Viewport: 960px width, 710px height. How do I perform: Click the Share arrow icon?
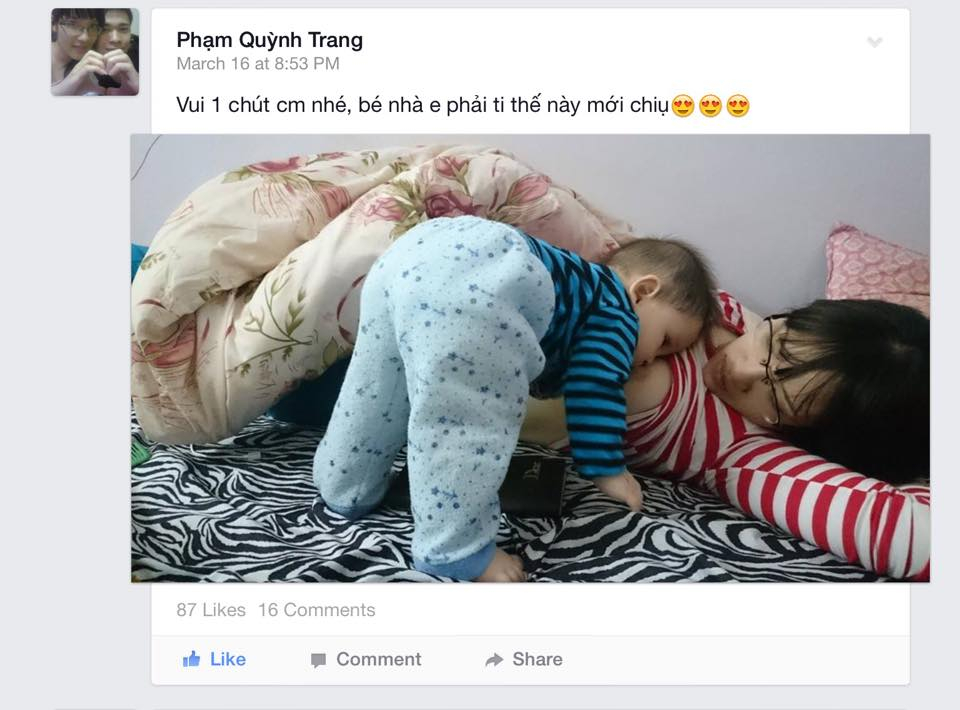(494, 660)
